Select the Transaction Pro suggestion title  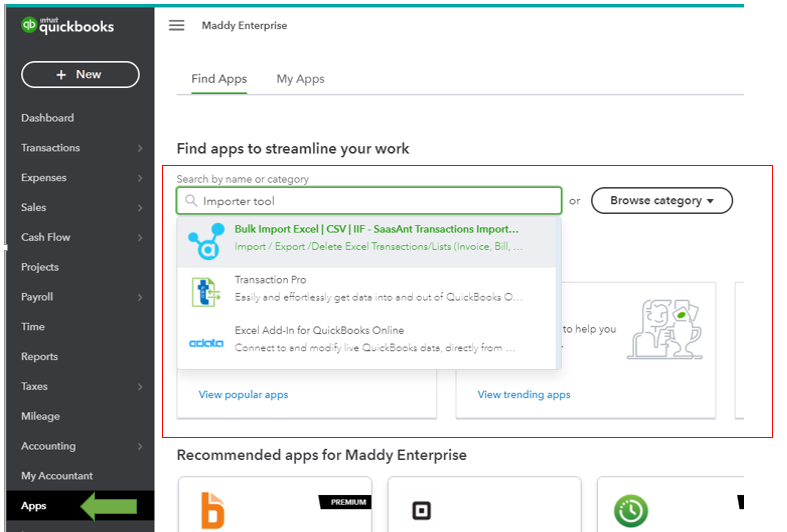270,280
